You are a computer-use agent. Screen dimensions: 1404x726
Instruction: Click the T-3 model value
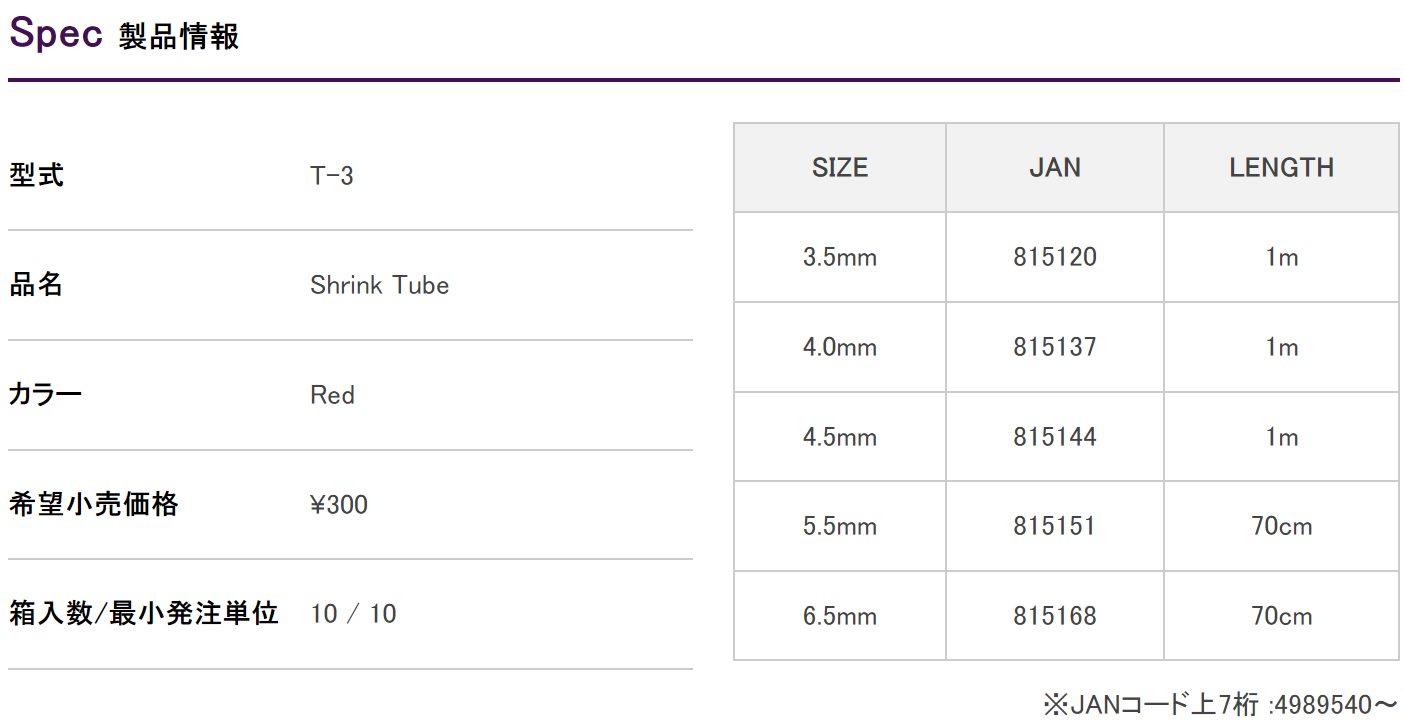click(332, 176)
